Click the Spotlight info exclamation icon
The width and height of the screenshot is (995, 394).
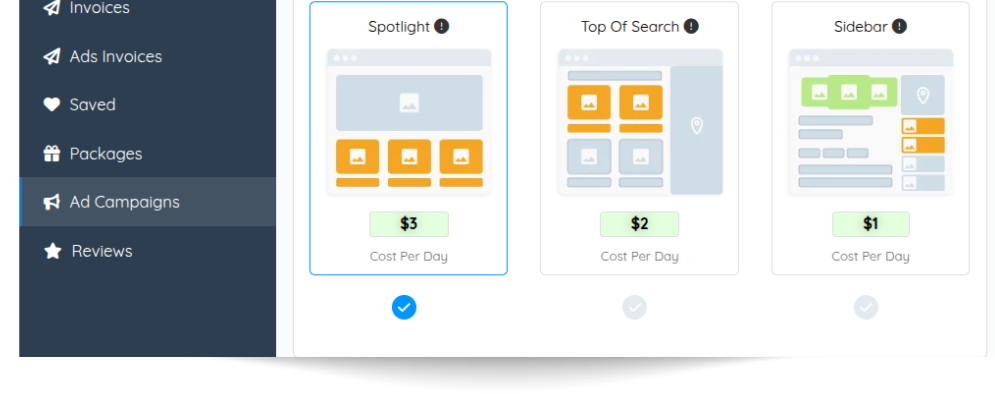[x=442, y=27]
